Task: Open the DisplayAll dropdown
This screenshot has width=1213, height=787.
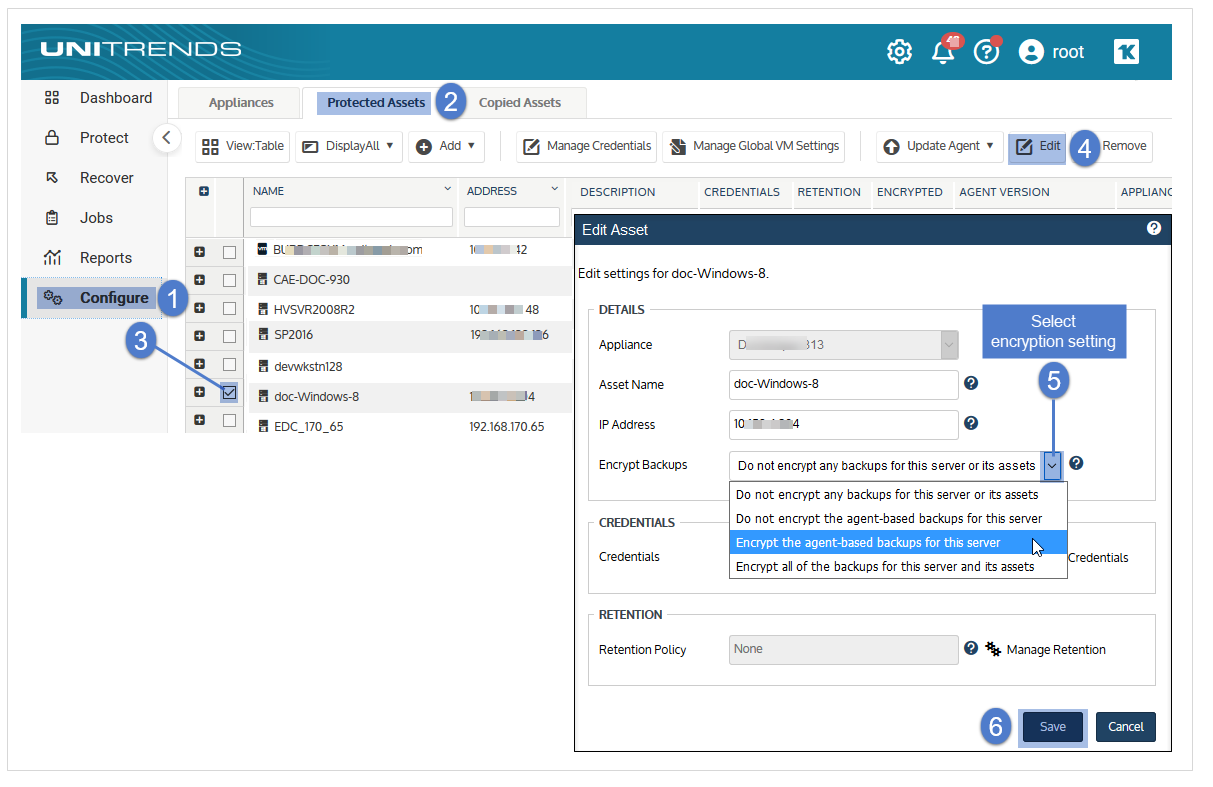Action: coord(349,146)
